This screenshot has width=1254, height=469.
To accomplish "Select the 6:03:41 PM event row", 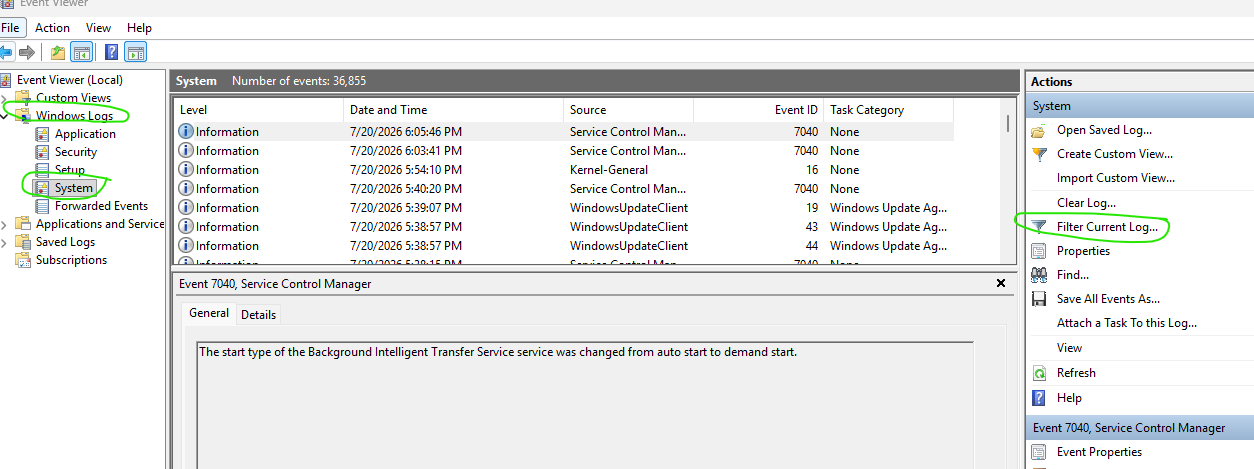I will (563, 151).
